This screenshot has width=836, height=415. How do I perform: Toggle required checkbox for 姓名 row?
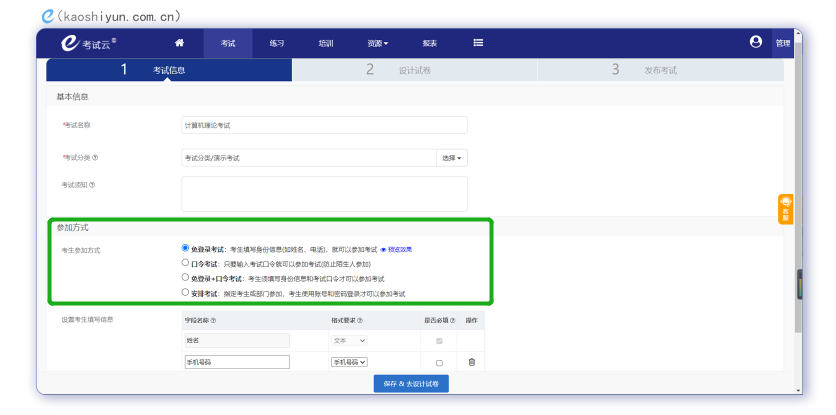[439, 341]
